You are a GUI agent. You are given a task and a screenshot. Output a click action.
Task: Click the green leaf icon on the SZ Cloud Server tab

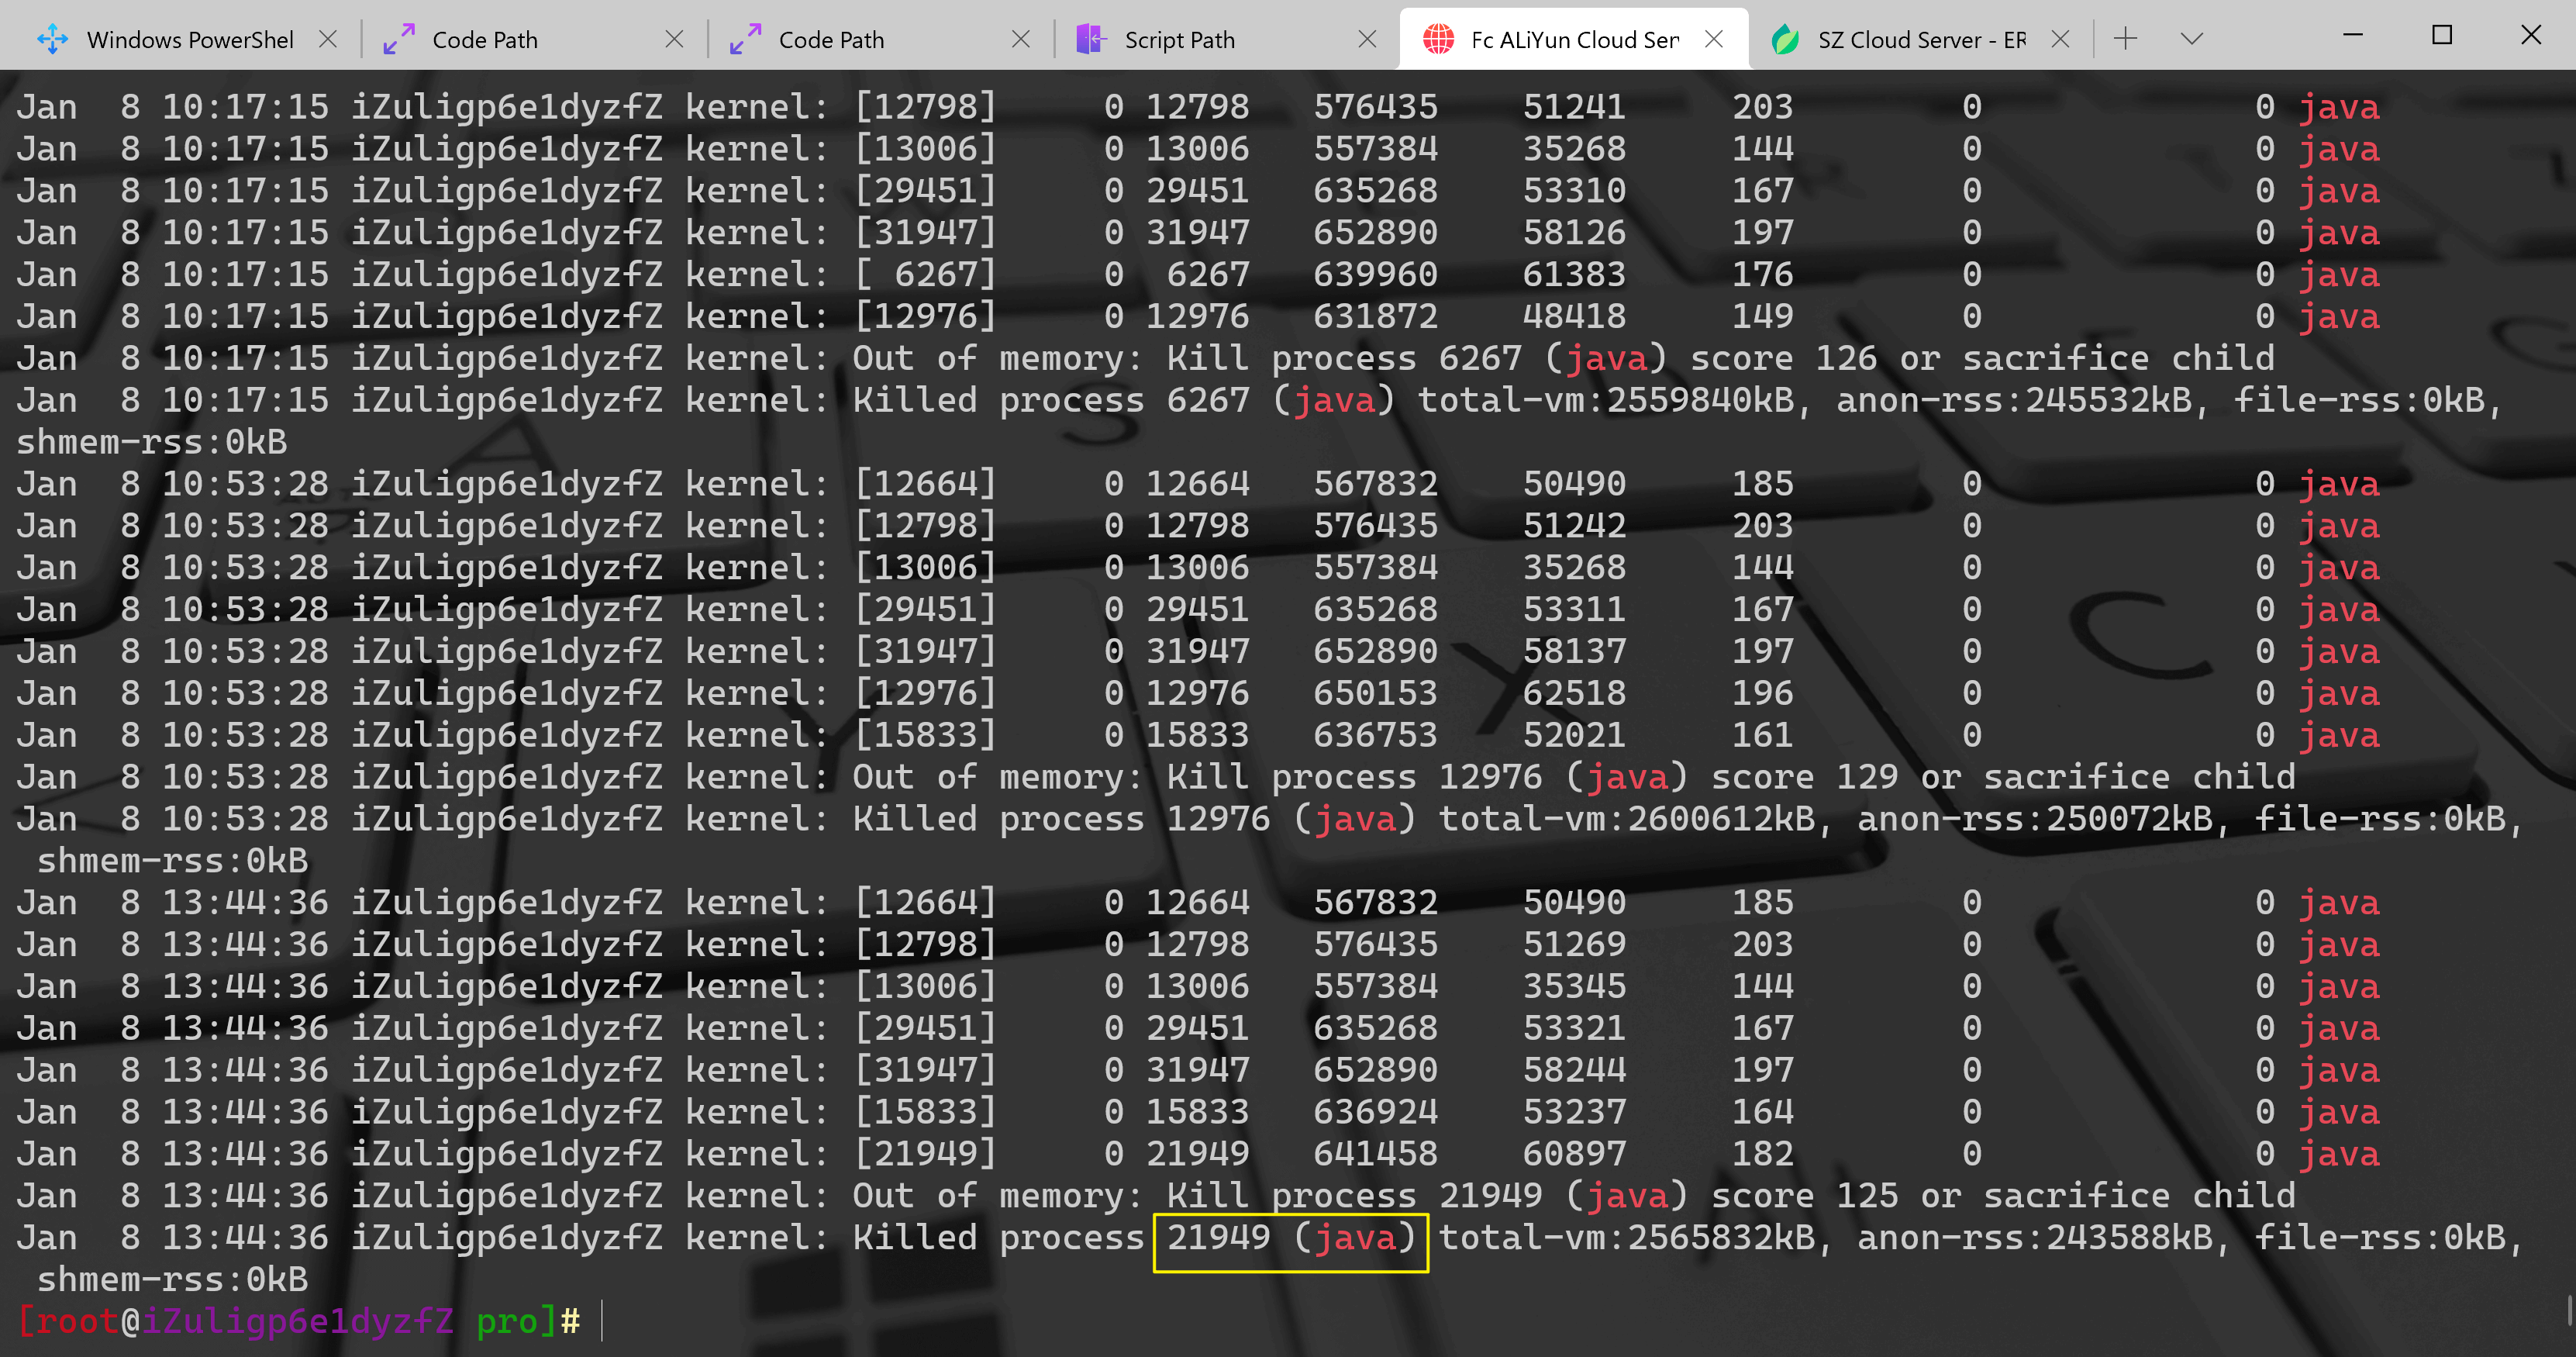tap(1784, 39)
